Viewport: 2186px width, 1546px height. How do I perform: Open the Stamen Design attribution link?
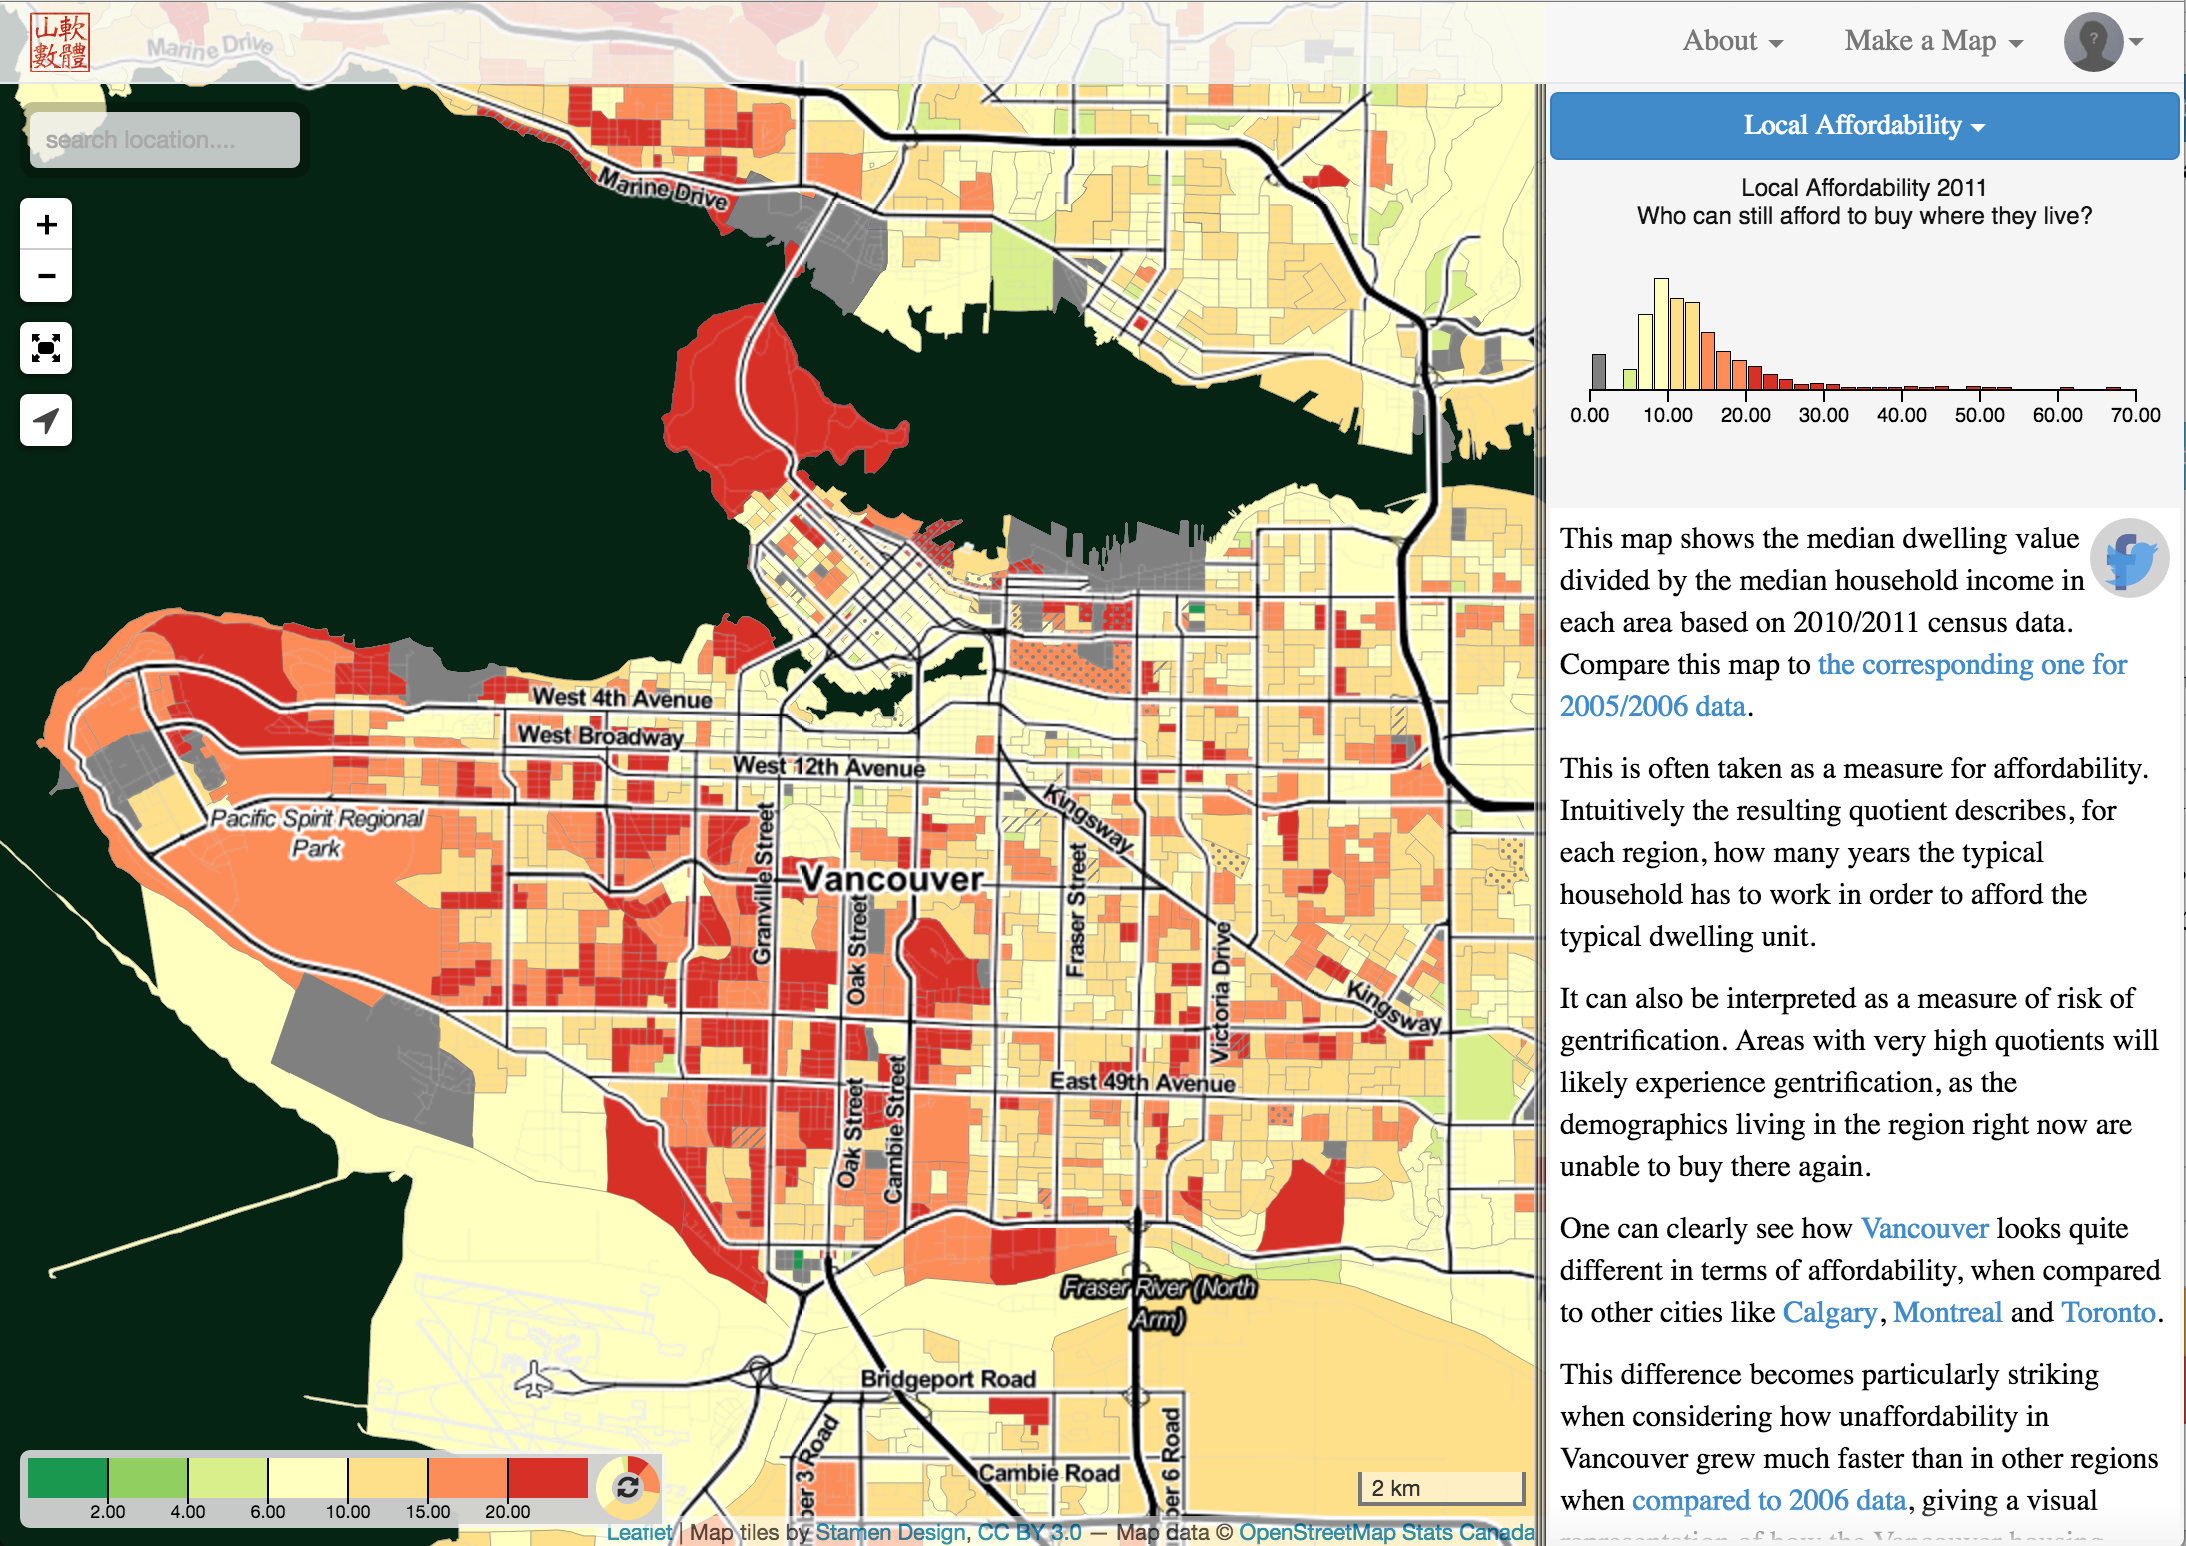click(890, 1532)
